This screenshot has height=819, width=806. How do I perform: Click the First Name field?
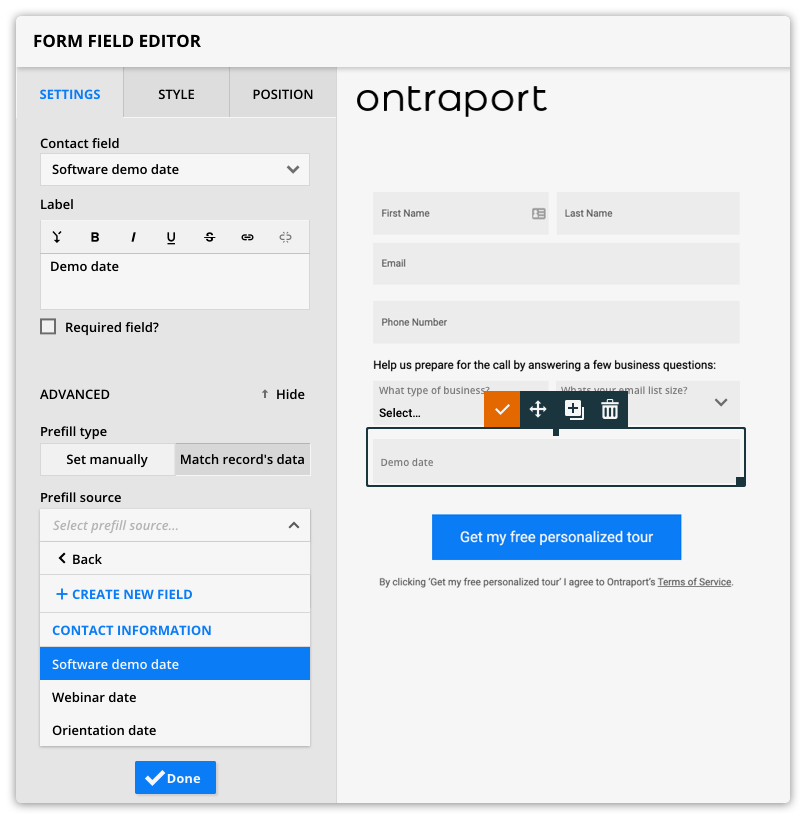[460, 213]
